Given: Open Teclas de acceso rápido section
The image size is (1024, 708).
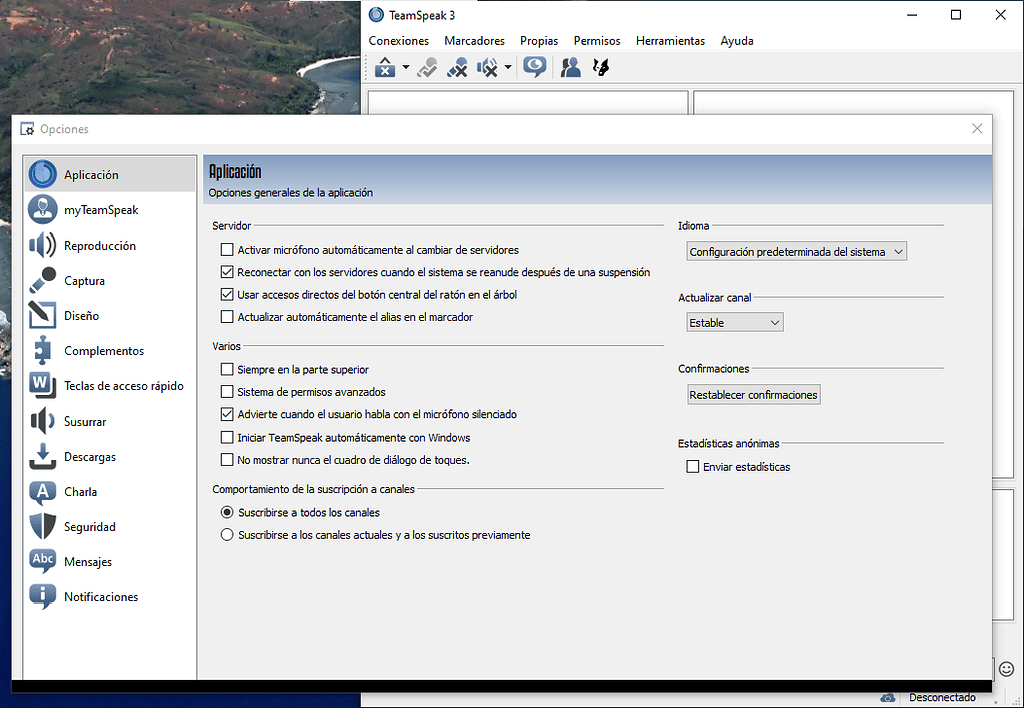Looking at the screenshot, I should (123, 386).
